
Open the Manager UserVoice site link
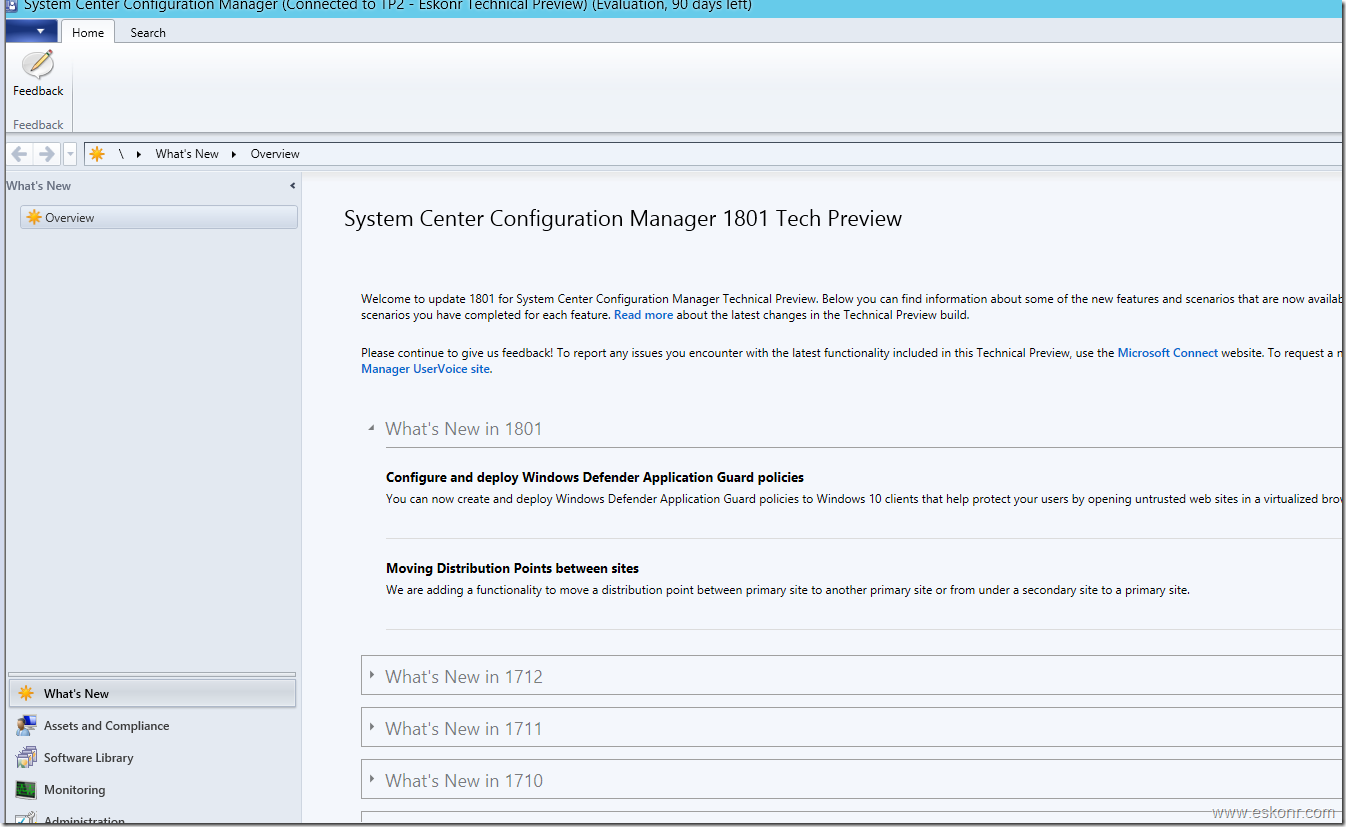click(x=426, y=369)
